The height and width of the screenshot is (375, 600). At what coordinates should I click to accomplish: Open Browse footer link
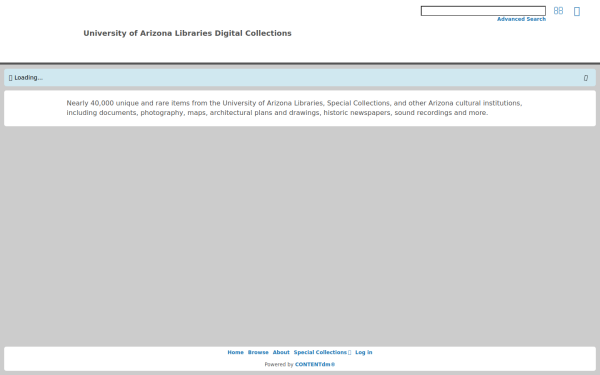point(258,352)
